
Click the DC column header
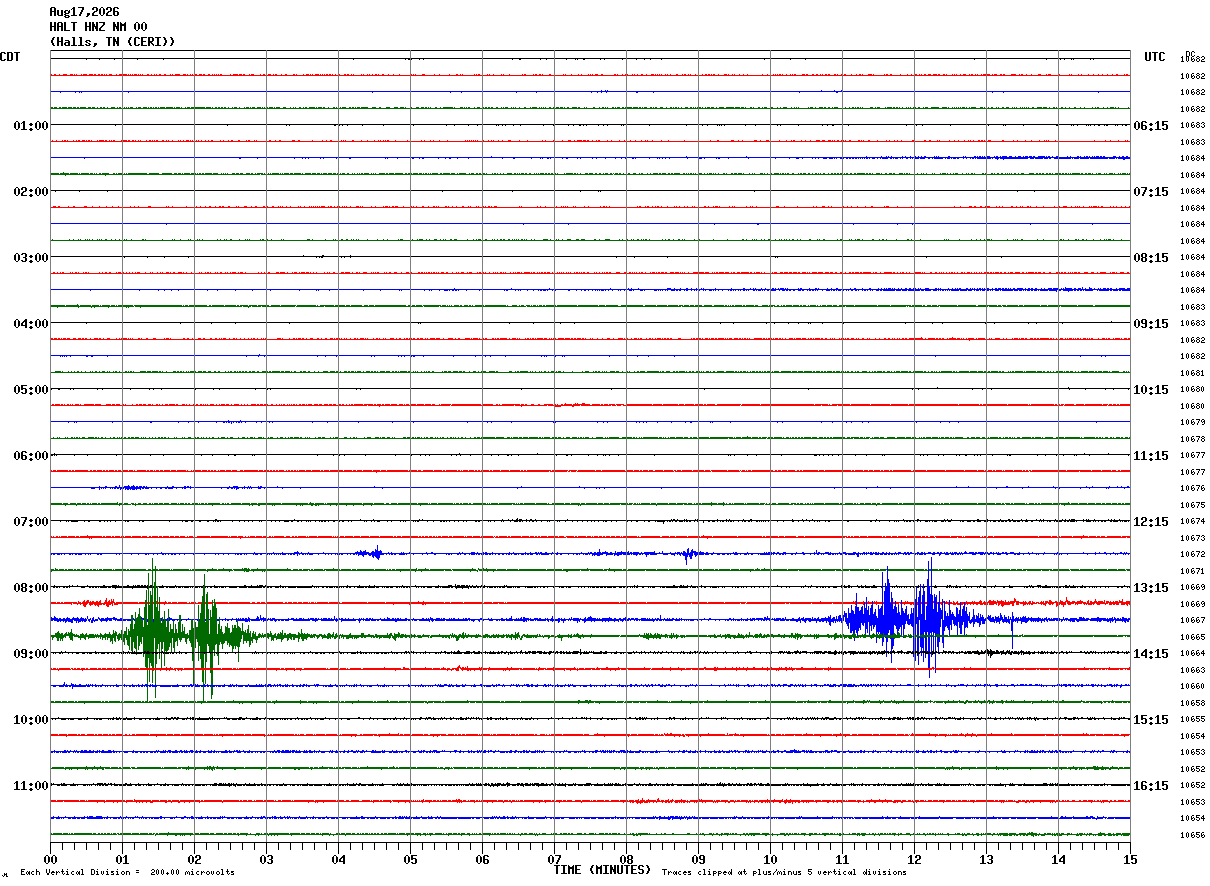tap(1190, 54)
